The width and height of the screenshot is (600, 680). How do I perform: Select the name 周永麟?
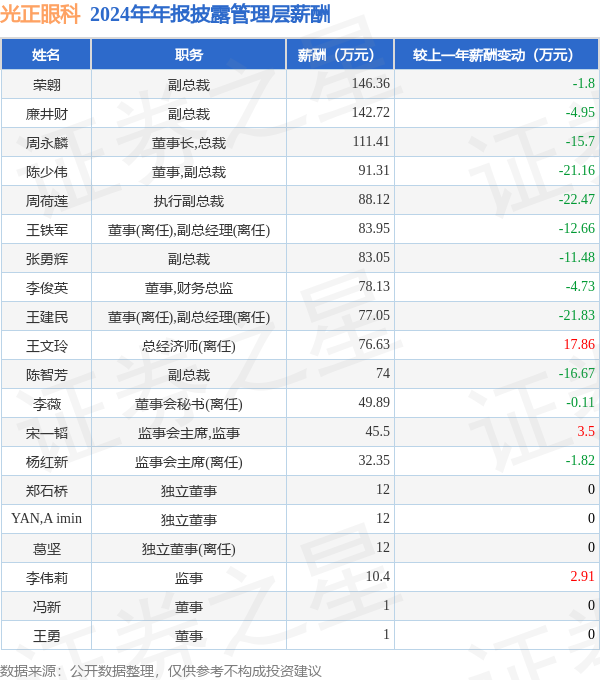pyautogui.click(x=46, y=143)
